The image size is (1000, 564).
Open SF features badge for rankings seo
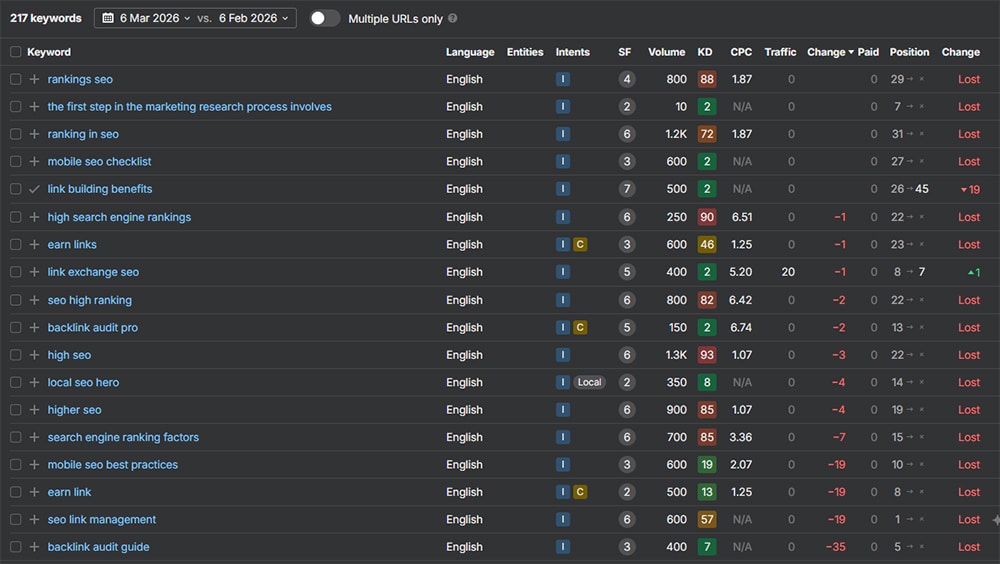(626, 79)
